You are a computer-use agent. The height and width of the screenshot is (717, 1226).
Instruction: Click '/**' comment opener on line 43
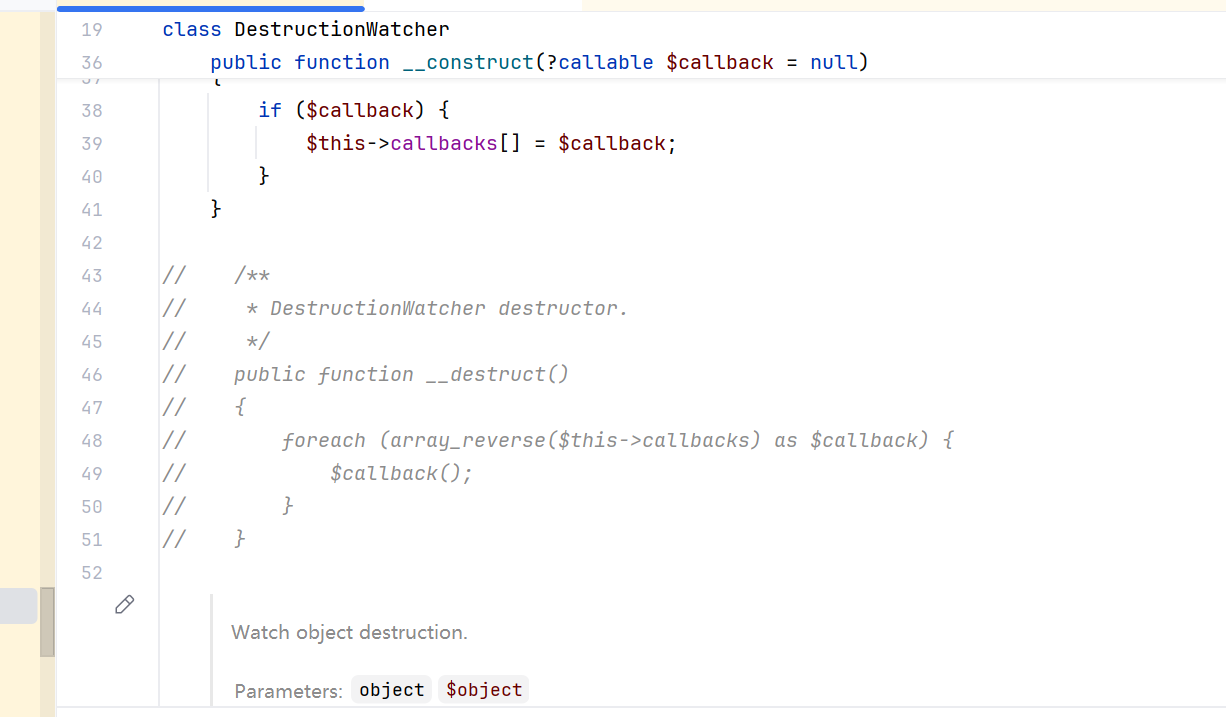[252, 275]
